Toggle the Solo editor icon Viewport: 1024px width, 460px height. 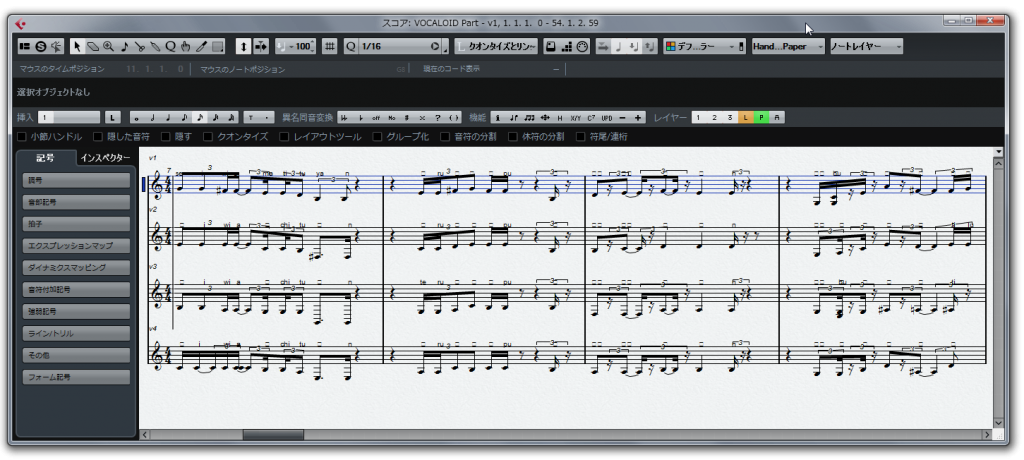40,46
